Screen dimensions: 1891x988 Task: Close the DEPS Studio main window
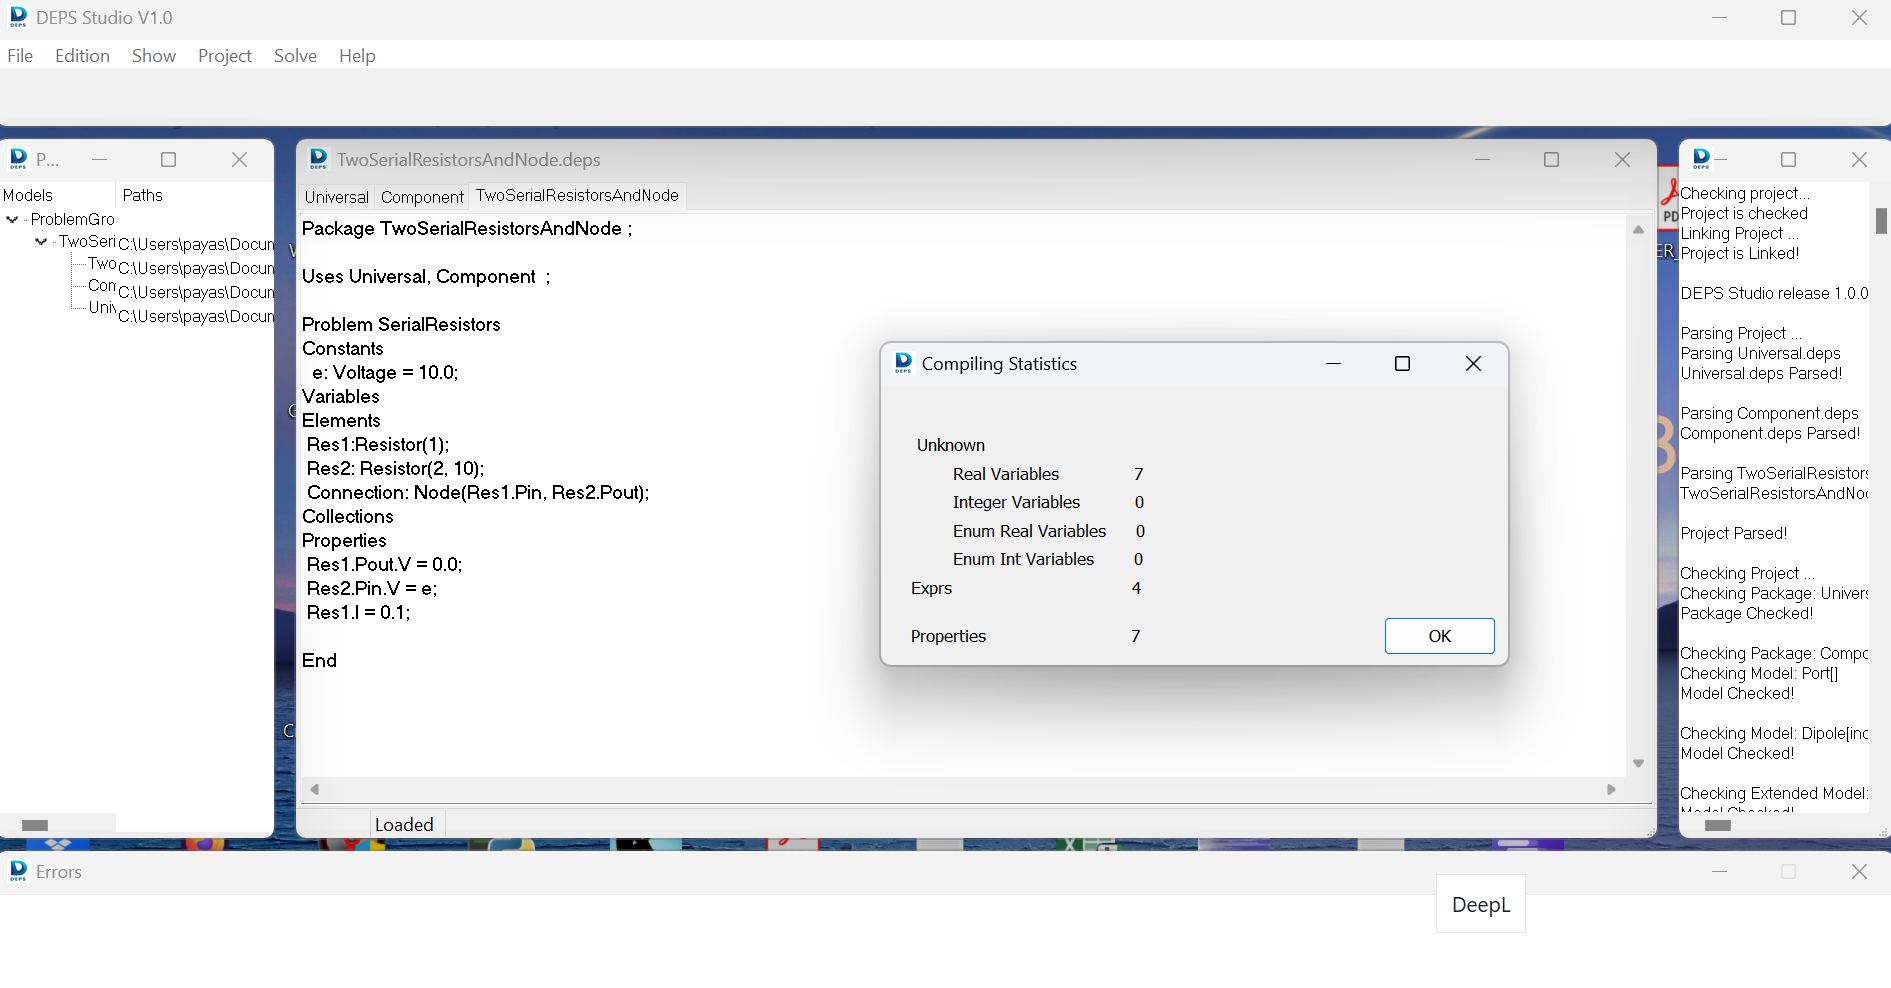pos(1859,18)
